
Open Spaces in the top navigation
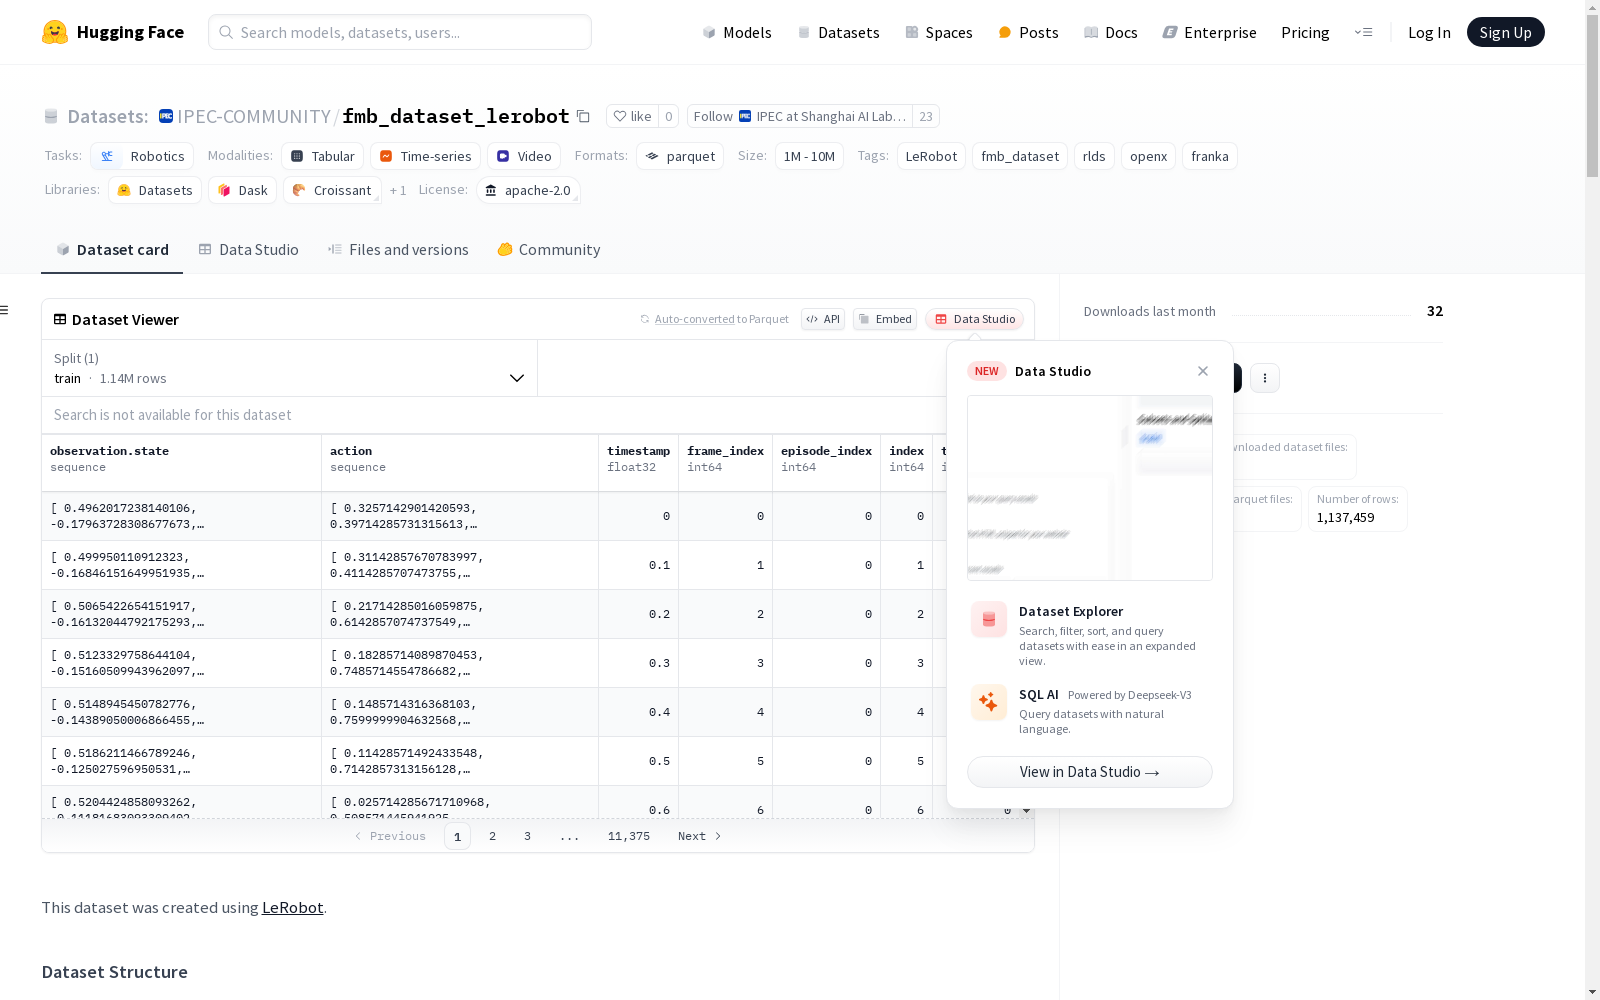939,32
